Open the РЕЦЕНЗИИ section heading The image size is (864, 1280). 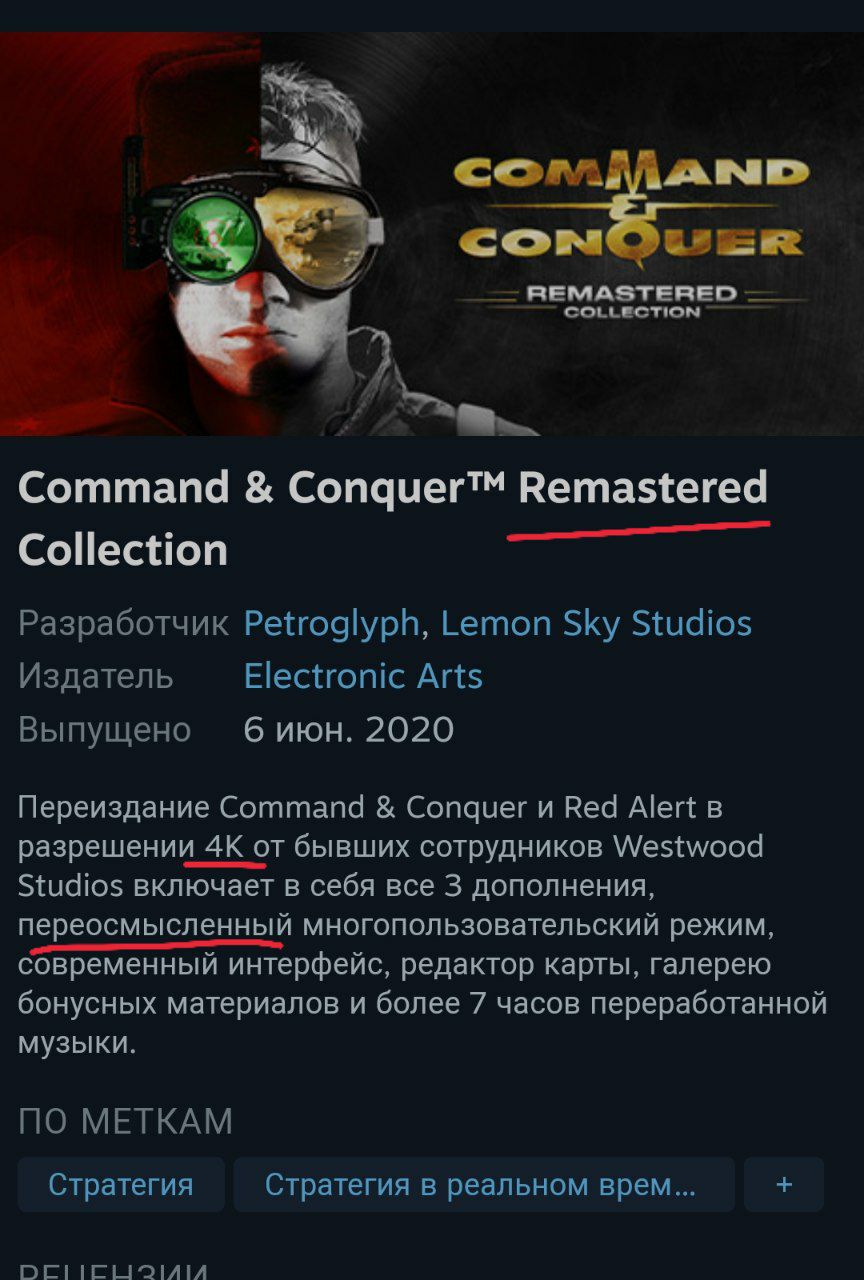pyautogui.click(x=113, y=1269)
